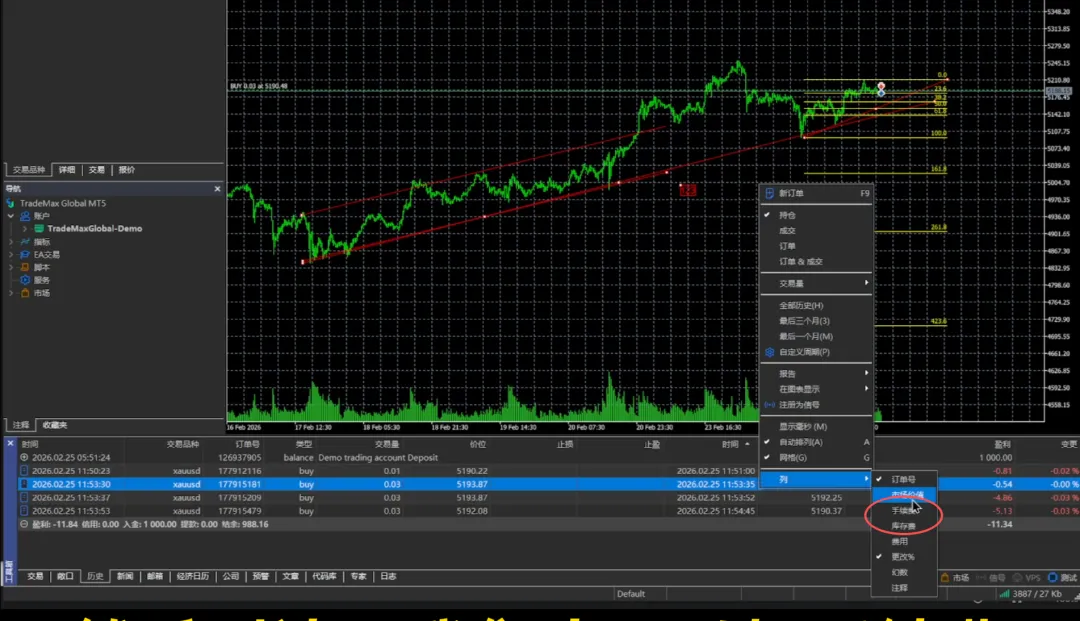Screen dimensions: 1080x621
Task: Switch to the 经济日历 tab
Action: pos(192,577)
